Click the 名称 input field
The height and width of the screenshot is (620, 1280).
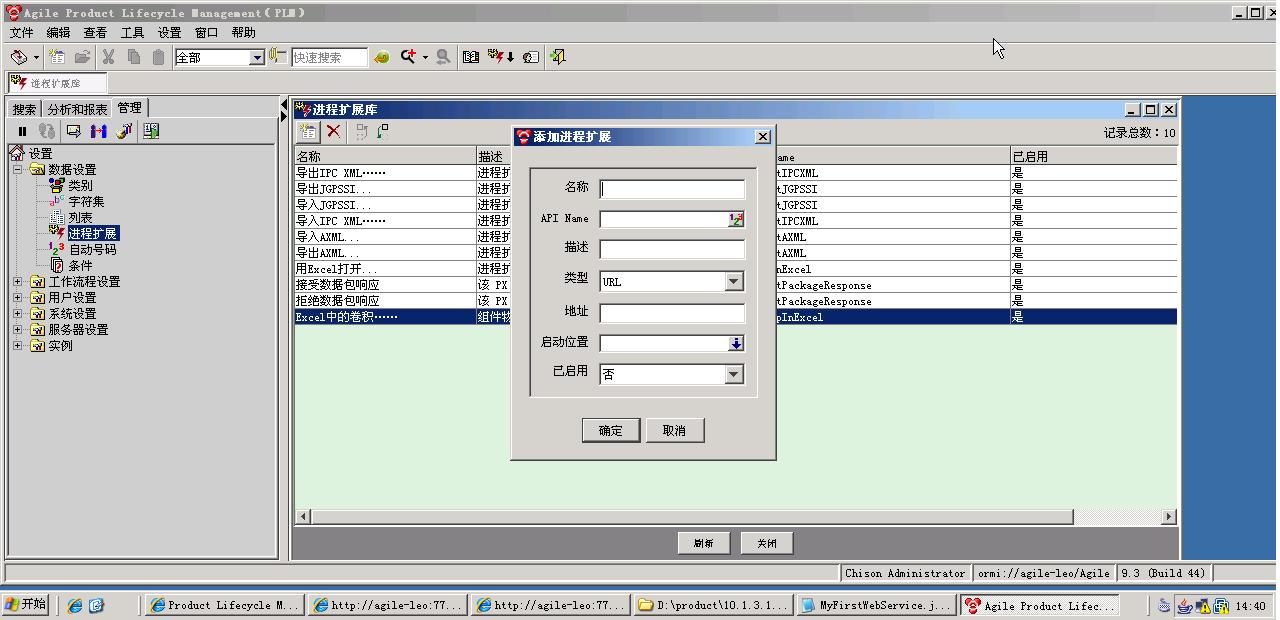pos(672,189)
